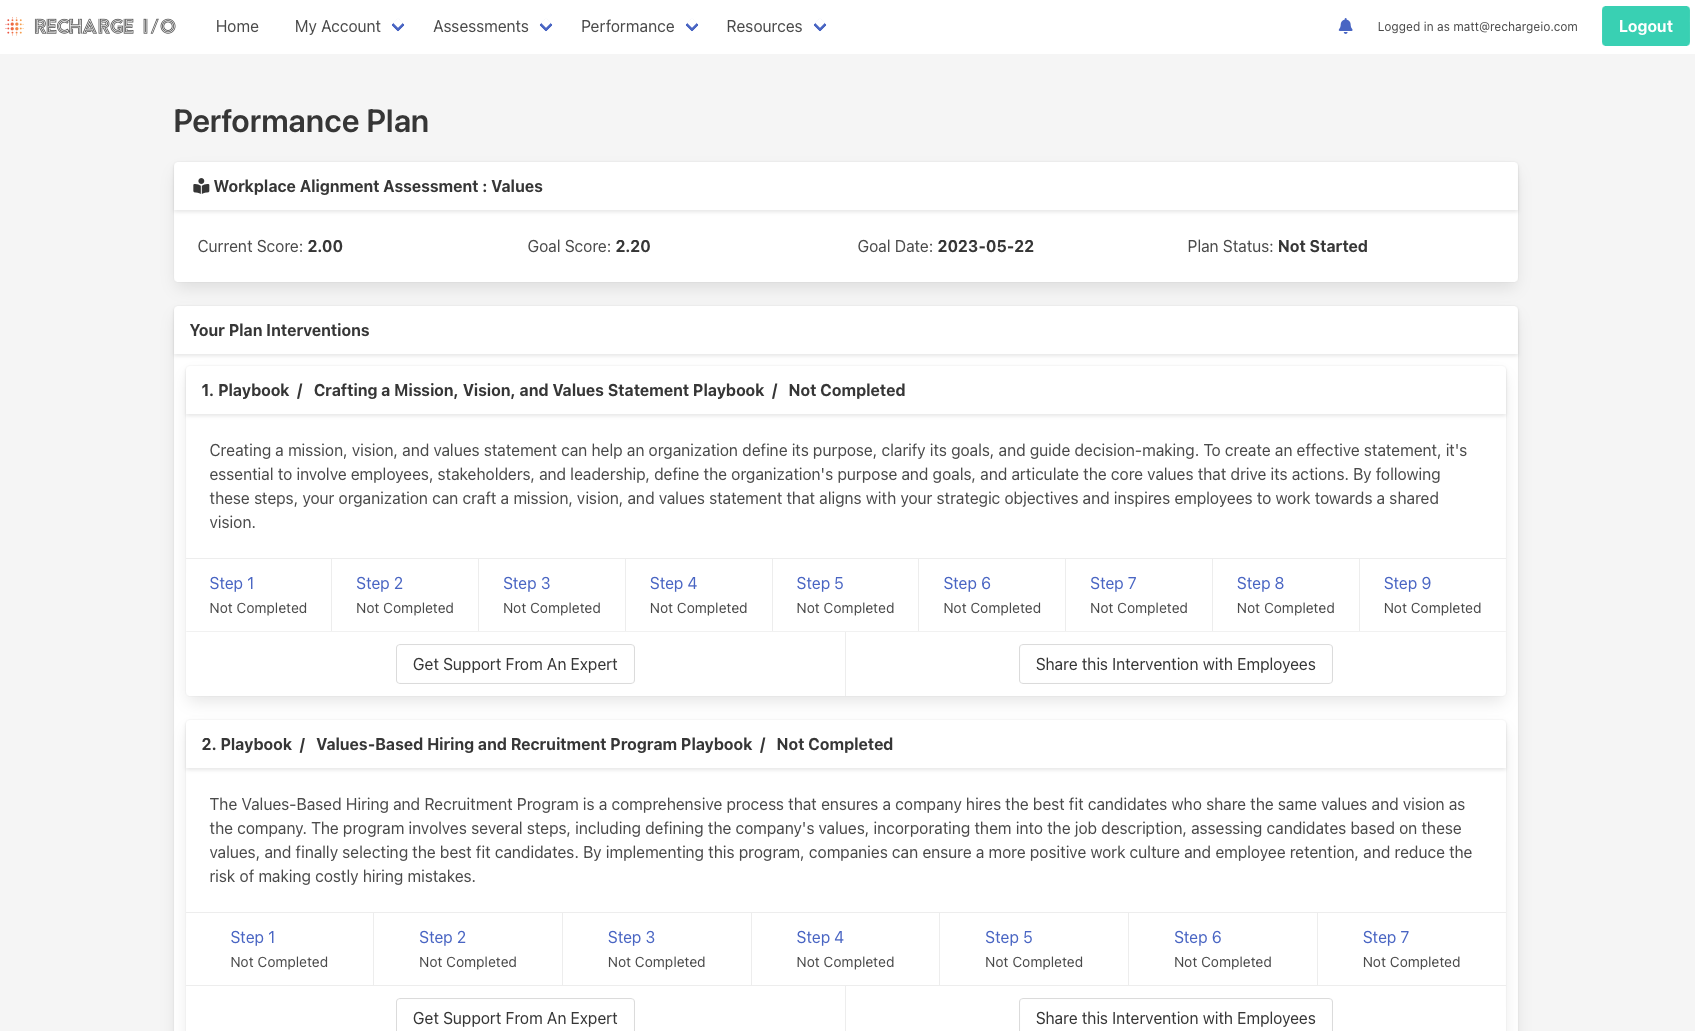Get Support From An Expert for Values-Based Hiring
This screenshot has height=1031, width=1695.
[x=515, y=1015]
